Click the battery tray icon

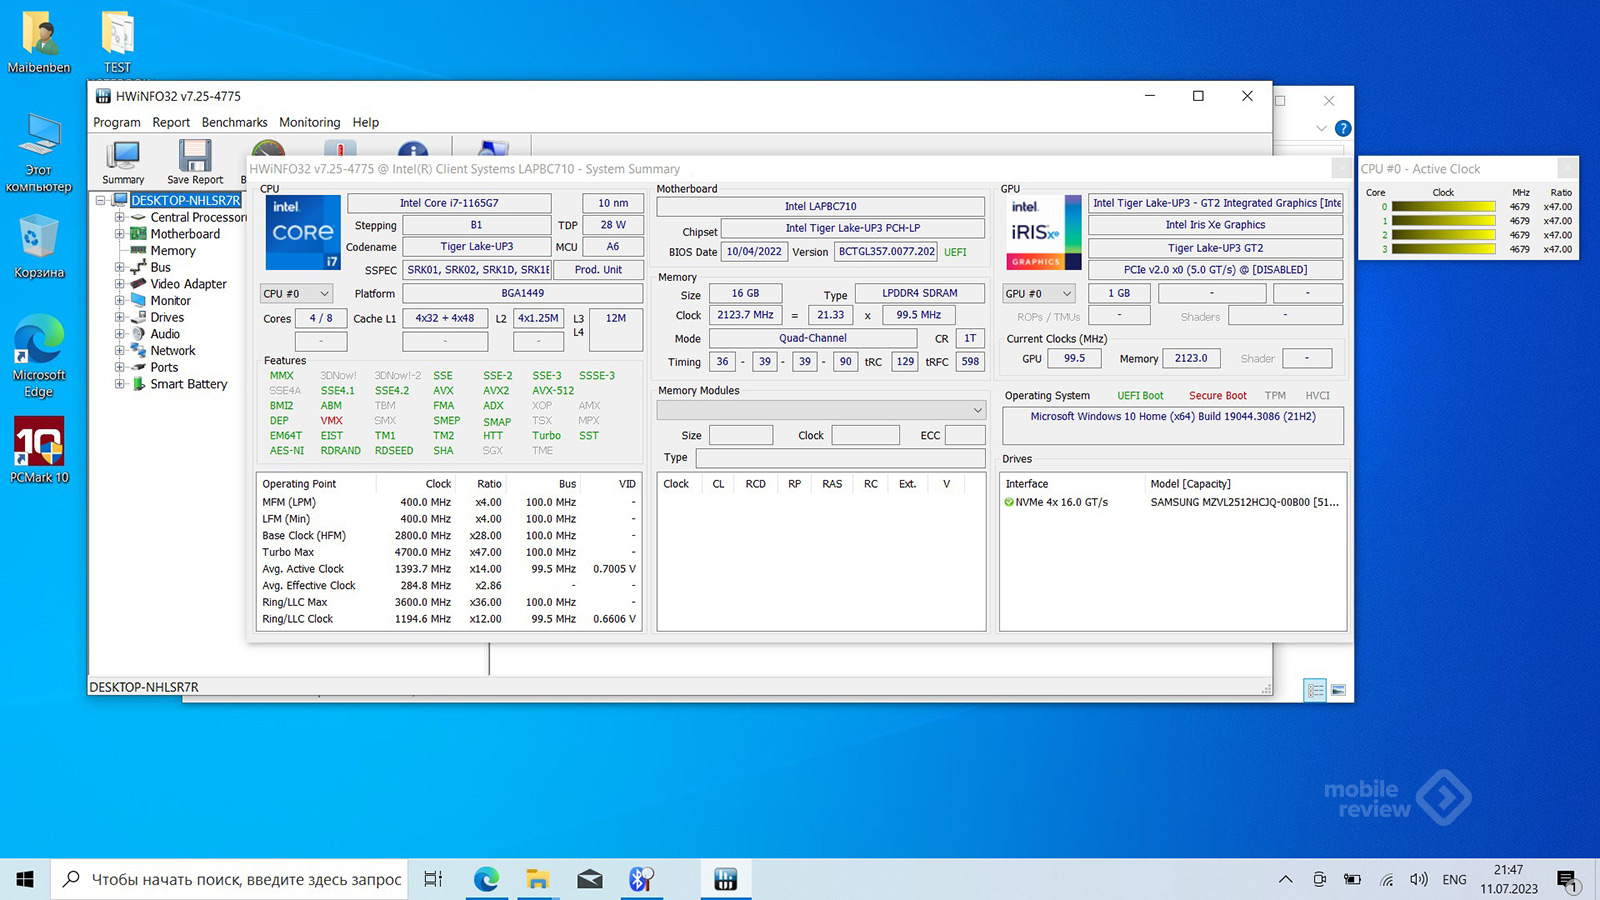pyautogui.click(x=1352, y=880)
